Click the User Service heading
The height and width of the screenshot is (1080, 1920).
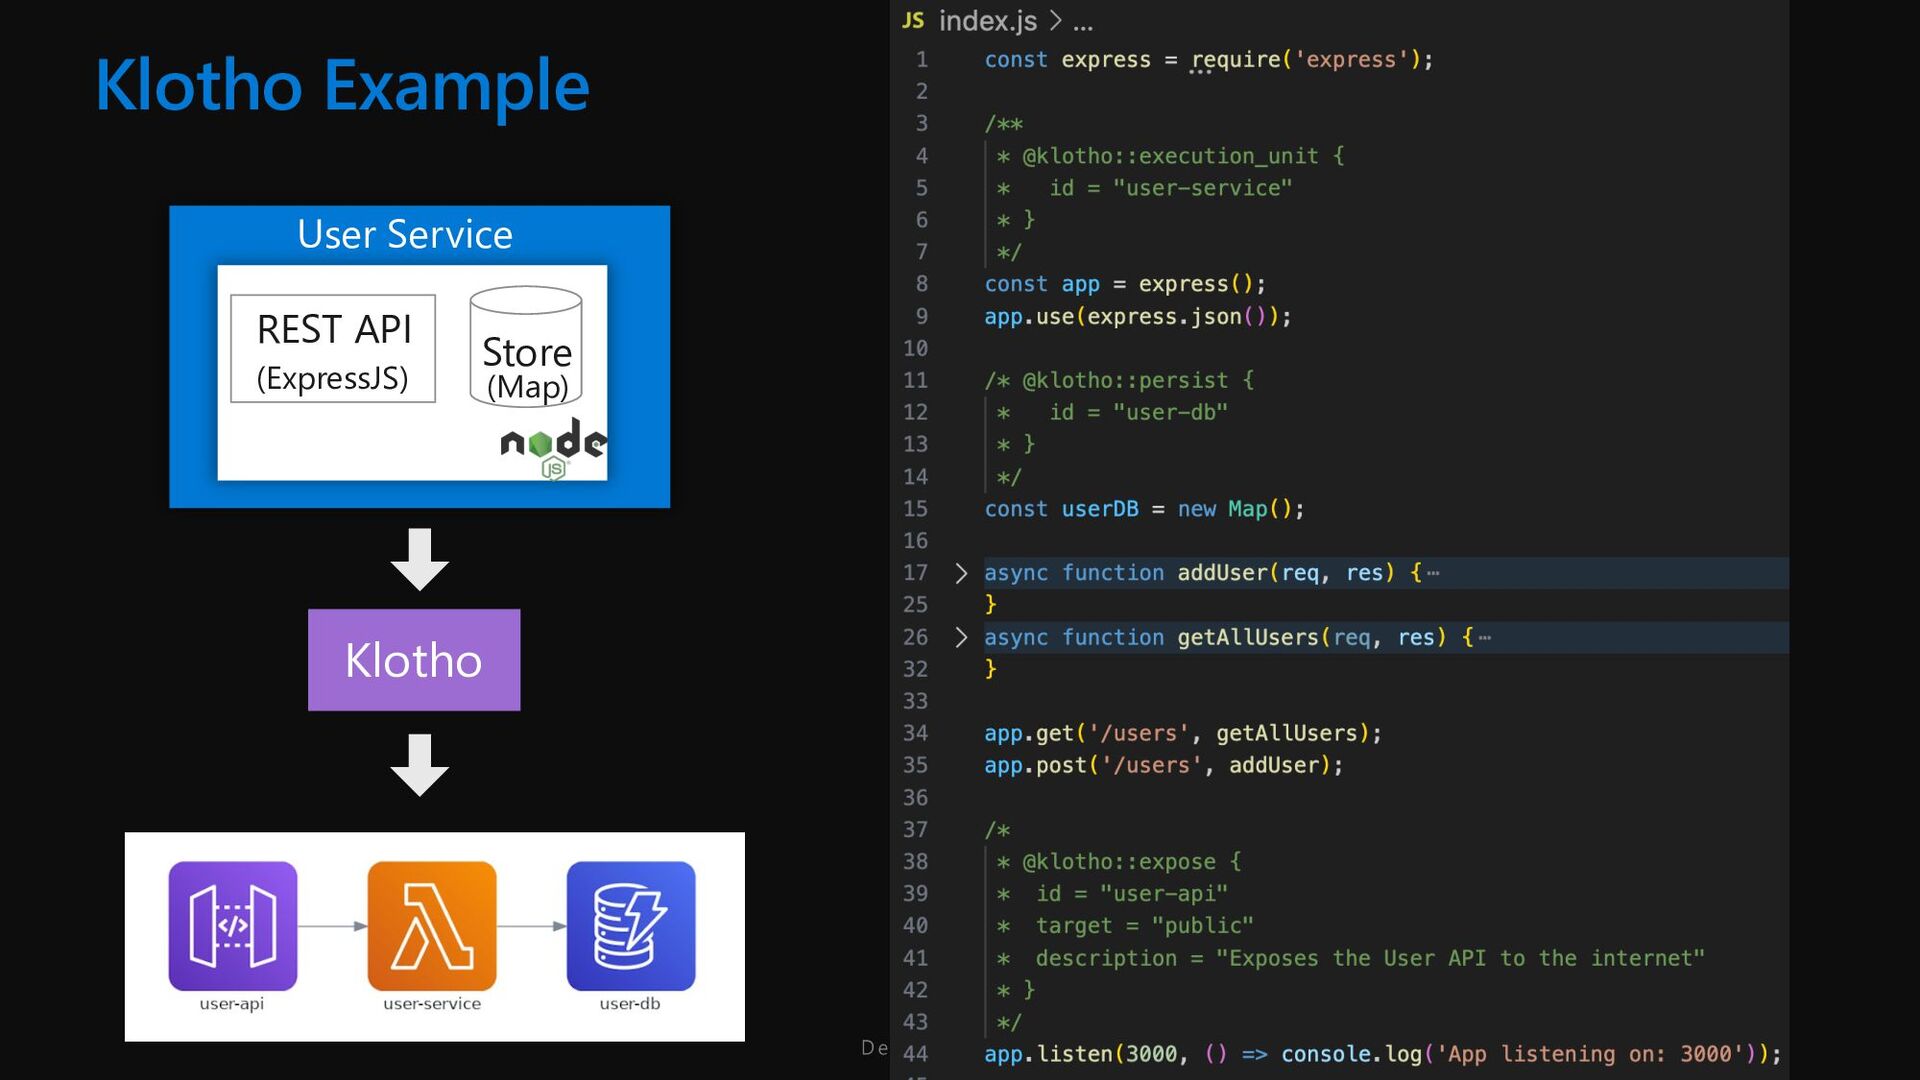[405, 234]
